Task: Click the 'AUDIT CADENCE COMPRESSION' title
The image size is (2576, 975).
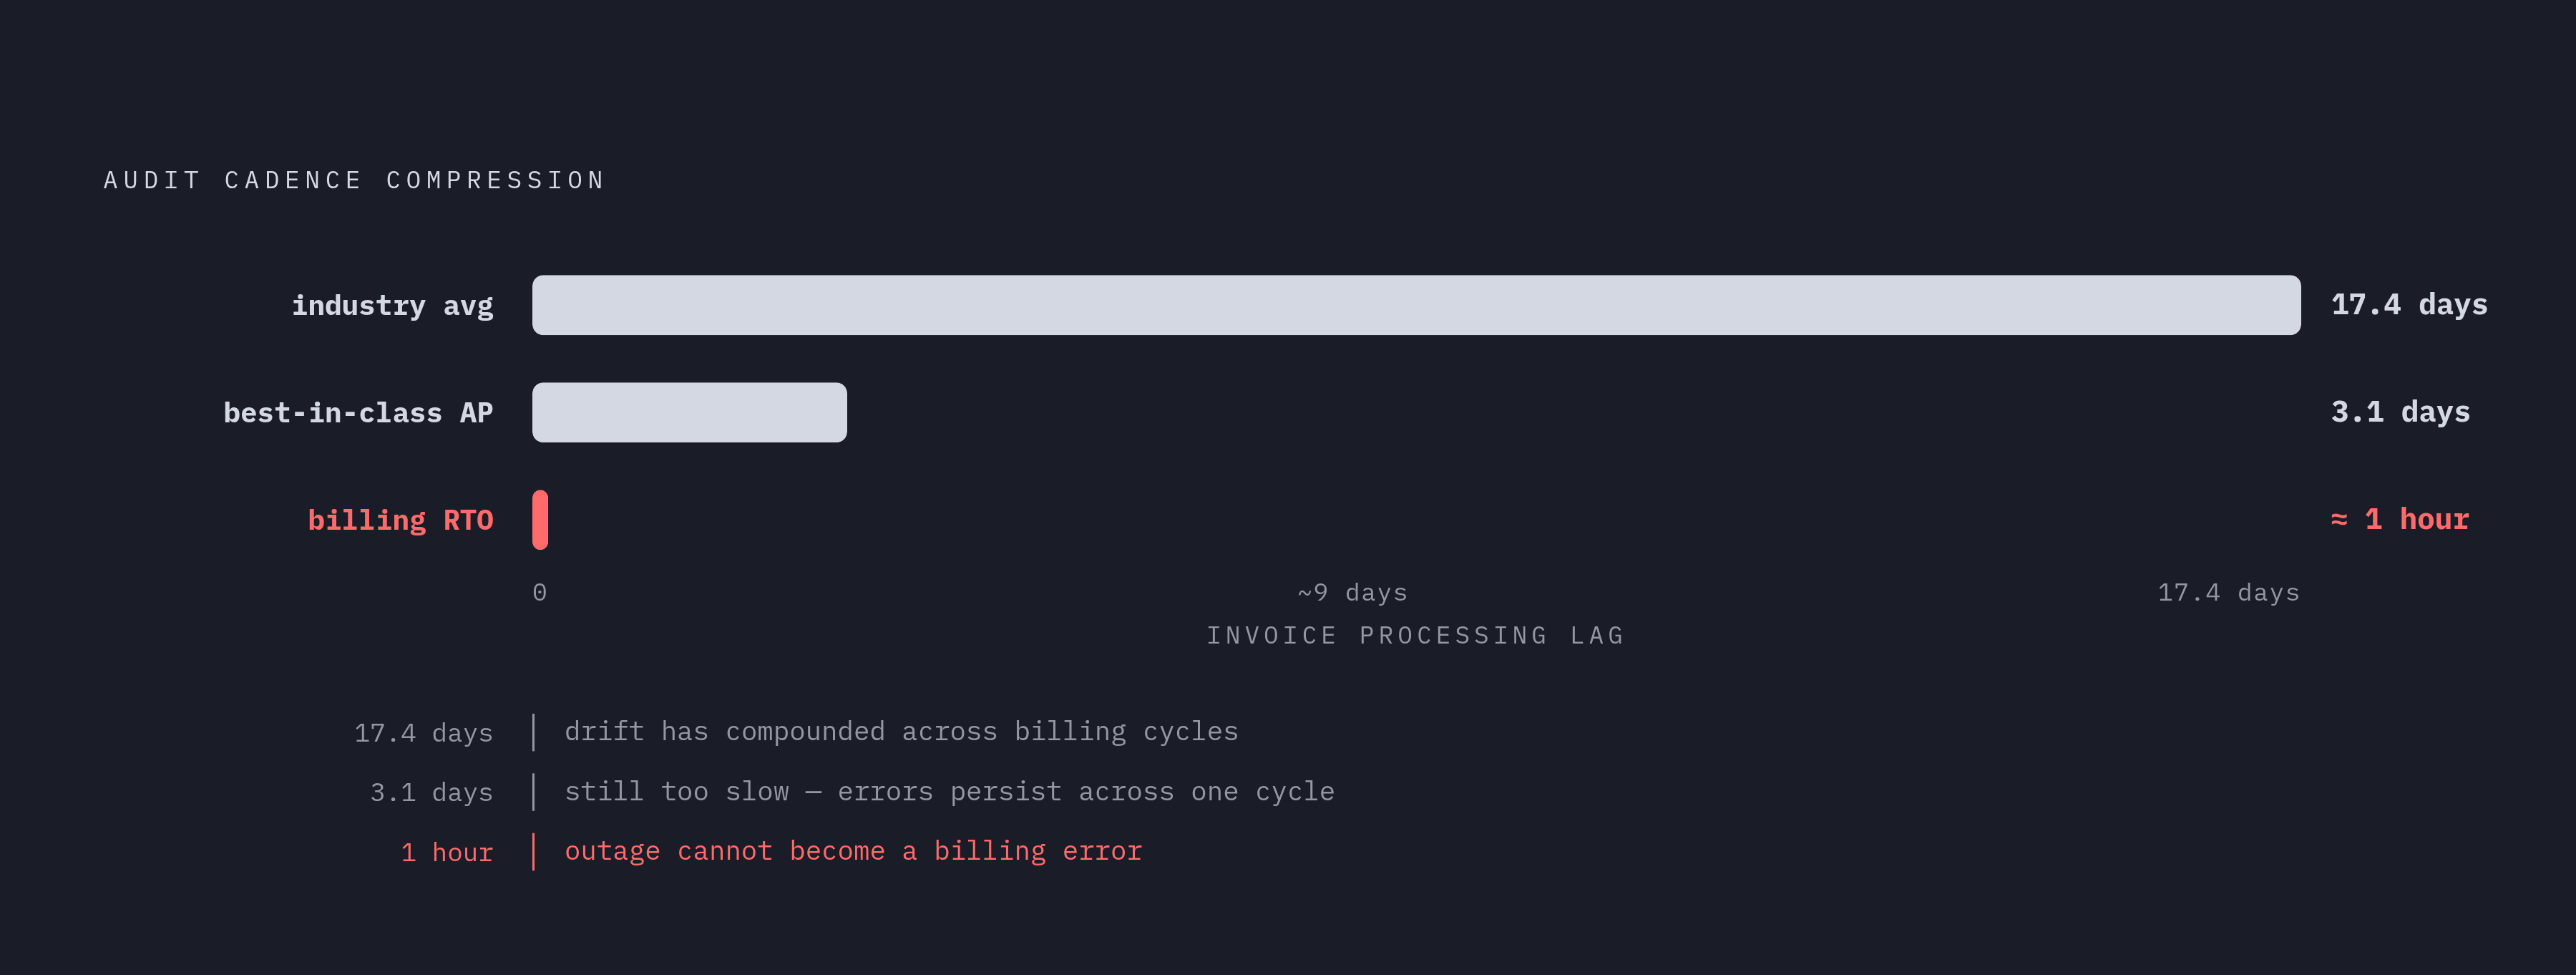Action: tap(354, 180)
